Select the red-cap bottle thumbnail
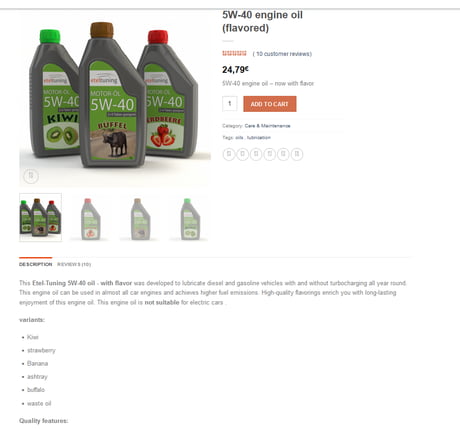Viewport: 460px width, 430px height. click(90, 219)
